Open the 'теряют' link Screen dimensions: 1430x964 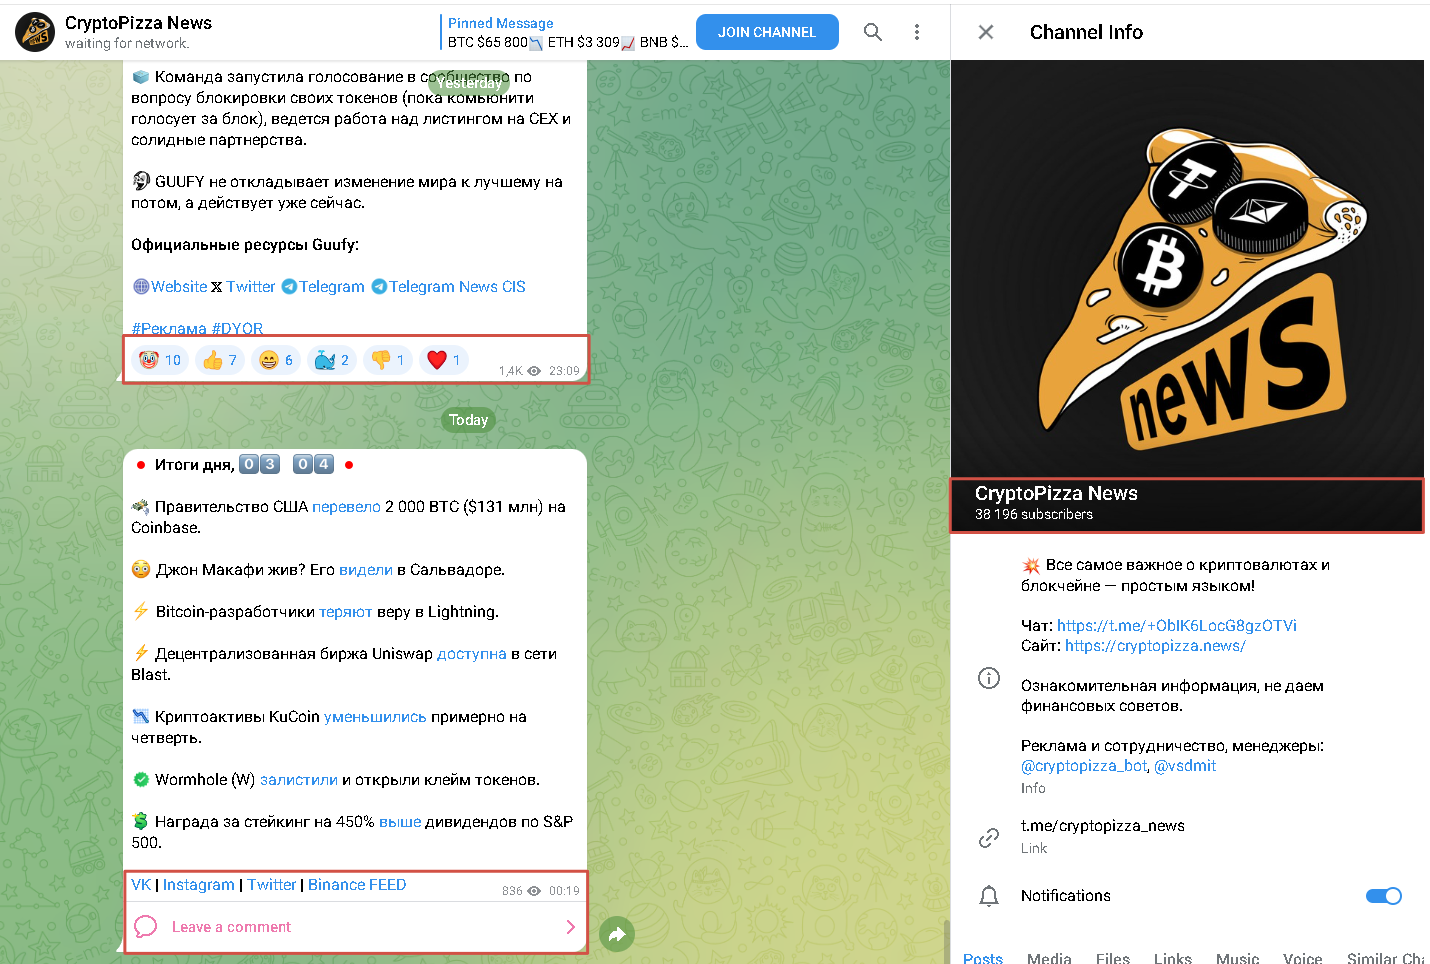pos(346,612)
